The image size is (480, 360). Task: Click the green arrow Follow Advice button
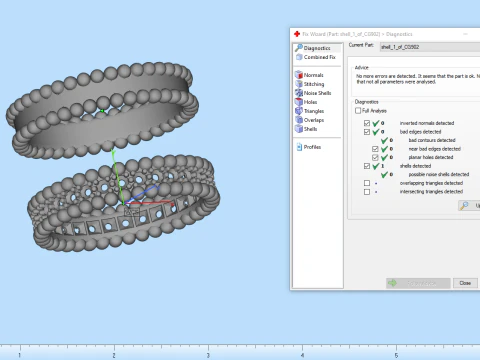[x=418, y=283]
